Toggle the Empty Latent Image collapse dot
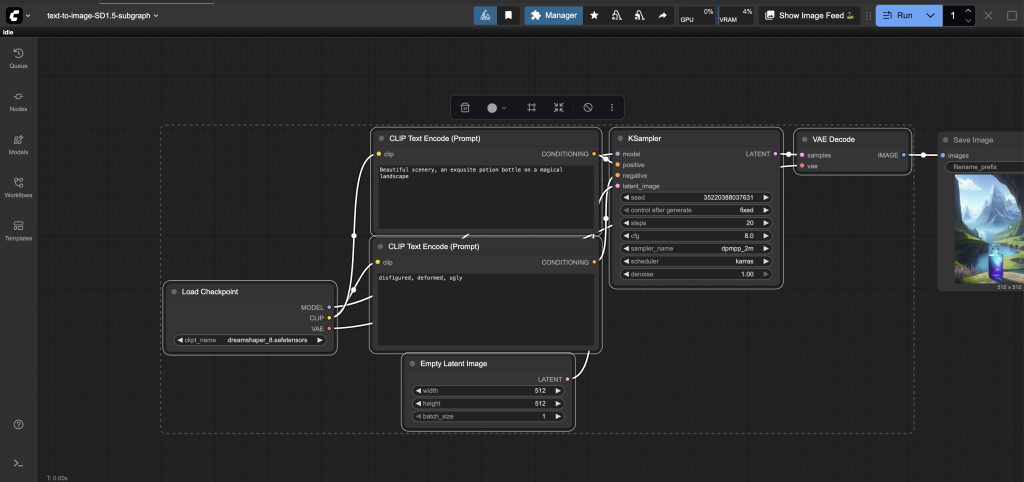The height and width of the screenshot is (482, 1024). (412, 364)
